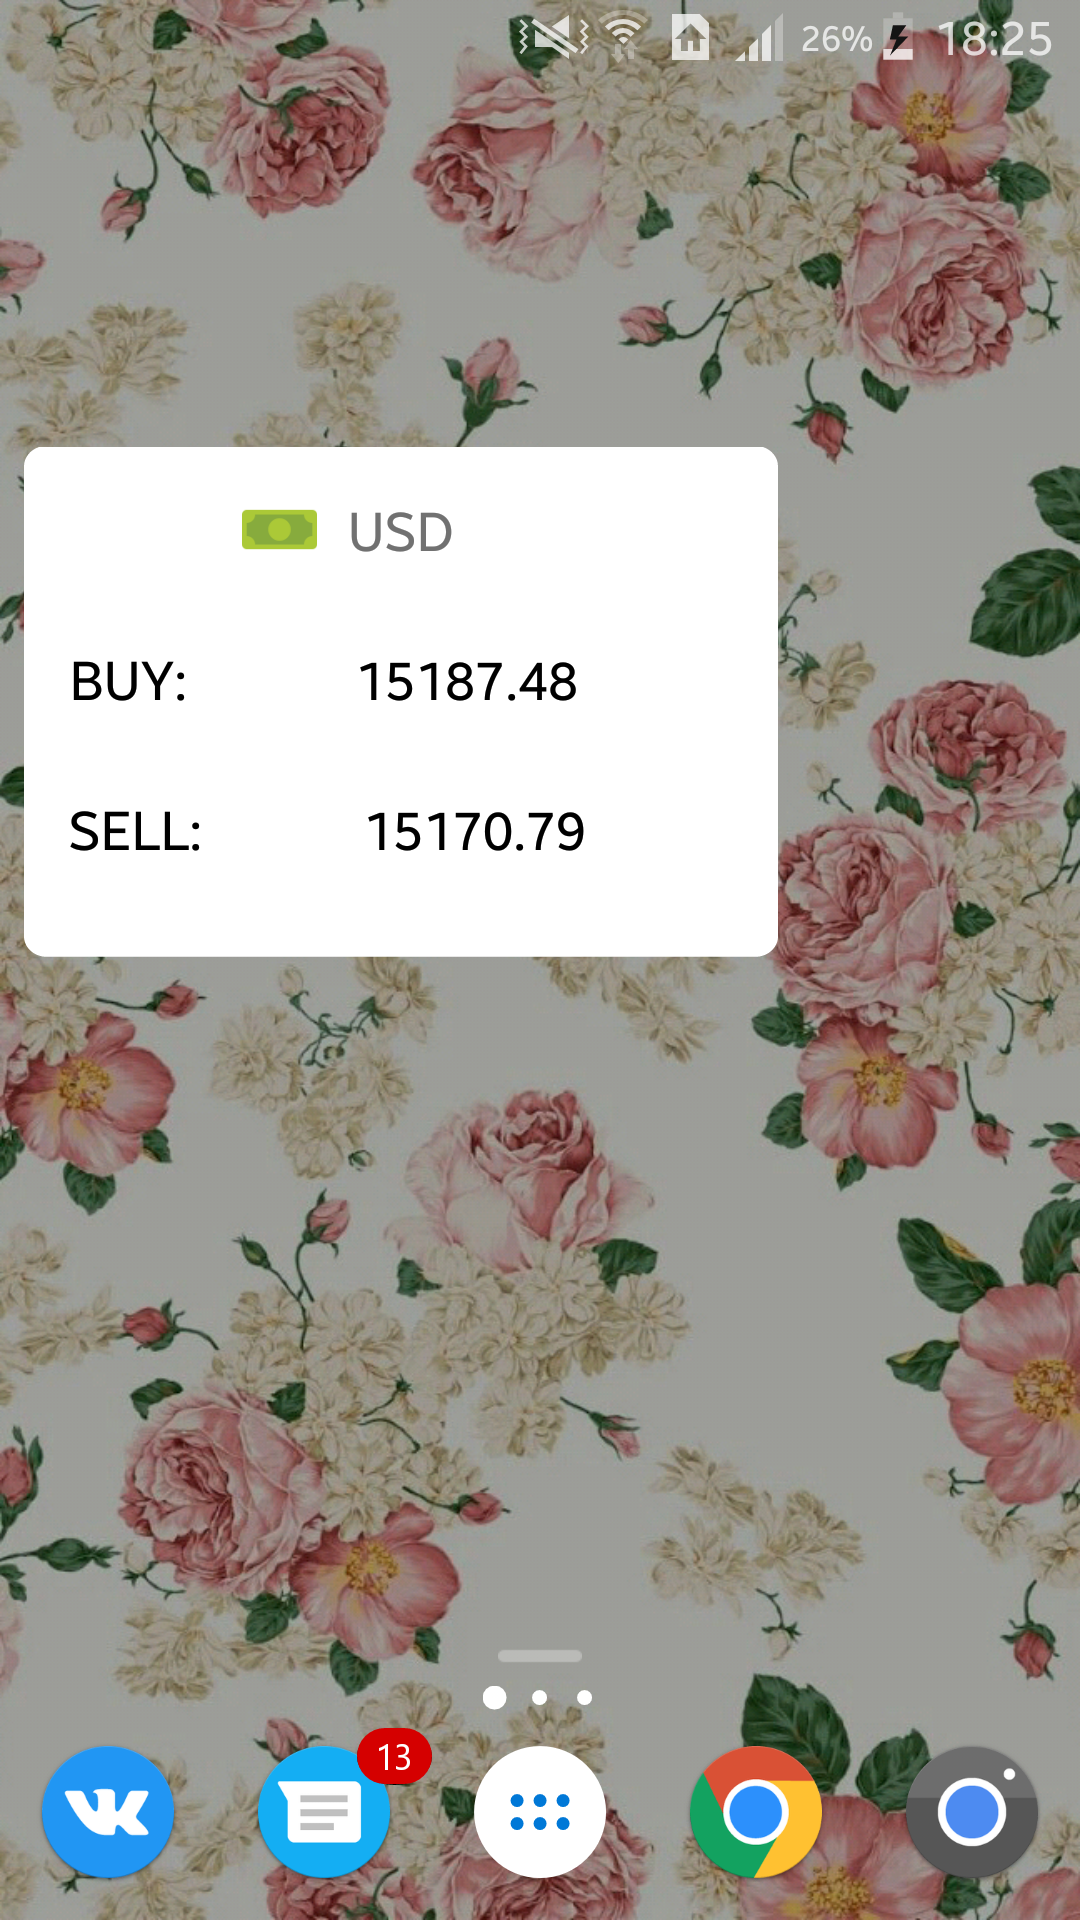Launch Google Chrome browser
1080x1920 pixels.
[756, 1811]
